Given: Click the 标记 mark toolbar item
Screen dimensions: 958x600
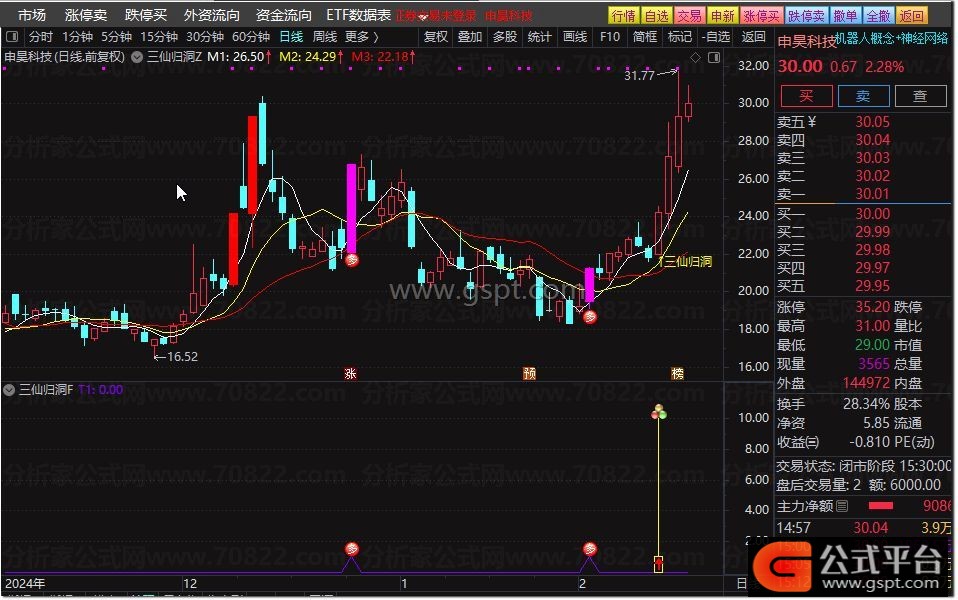Looking at the screenshot, I should click(679, 37).
